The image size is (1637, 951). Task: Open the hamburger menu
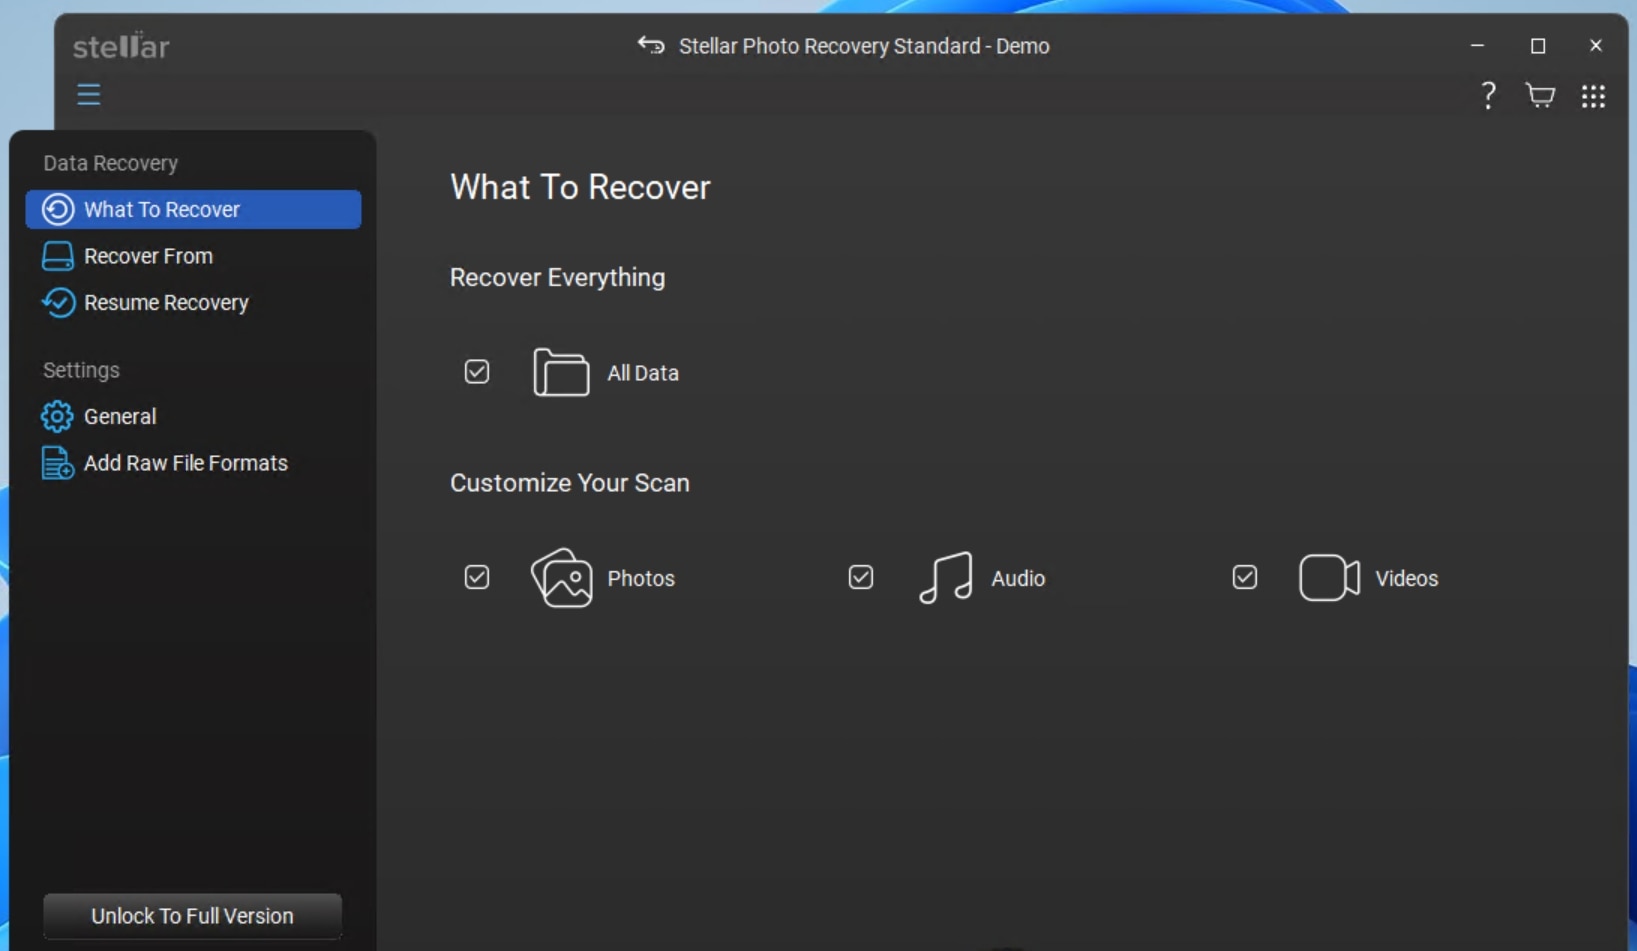tap(89, 95)
